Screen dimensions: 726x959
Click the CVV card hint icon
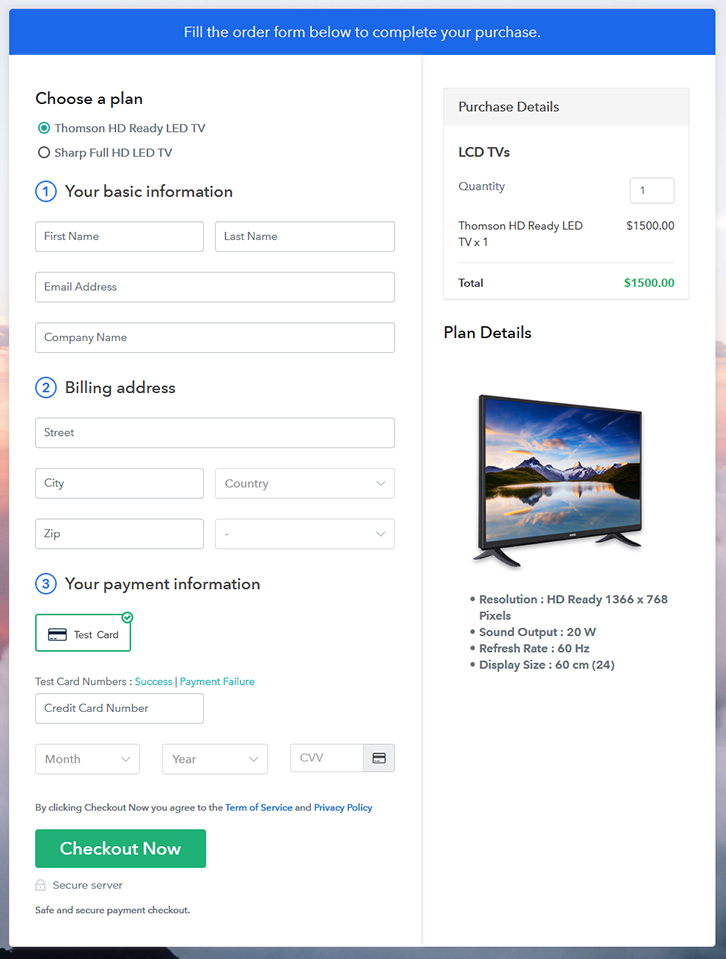pyautogui.click(x=379, y=758)
